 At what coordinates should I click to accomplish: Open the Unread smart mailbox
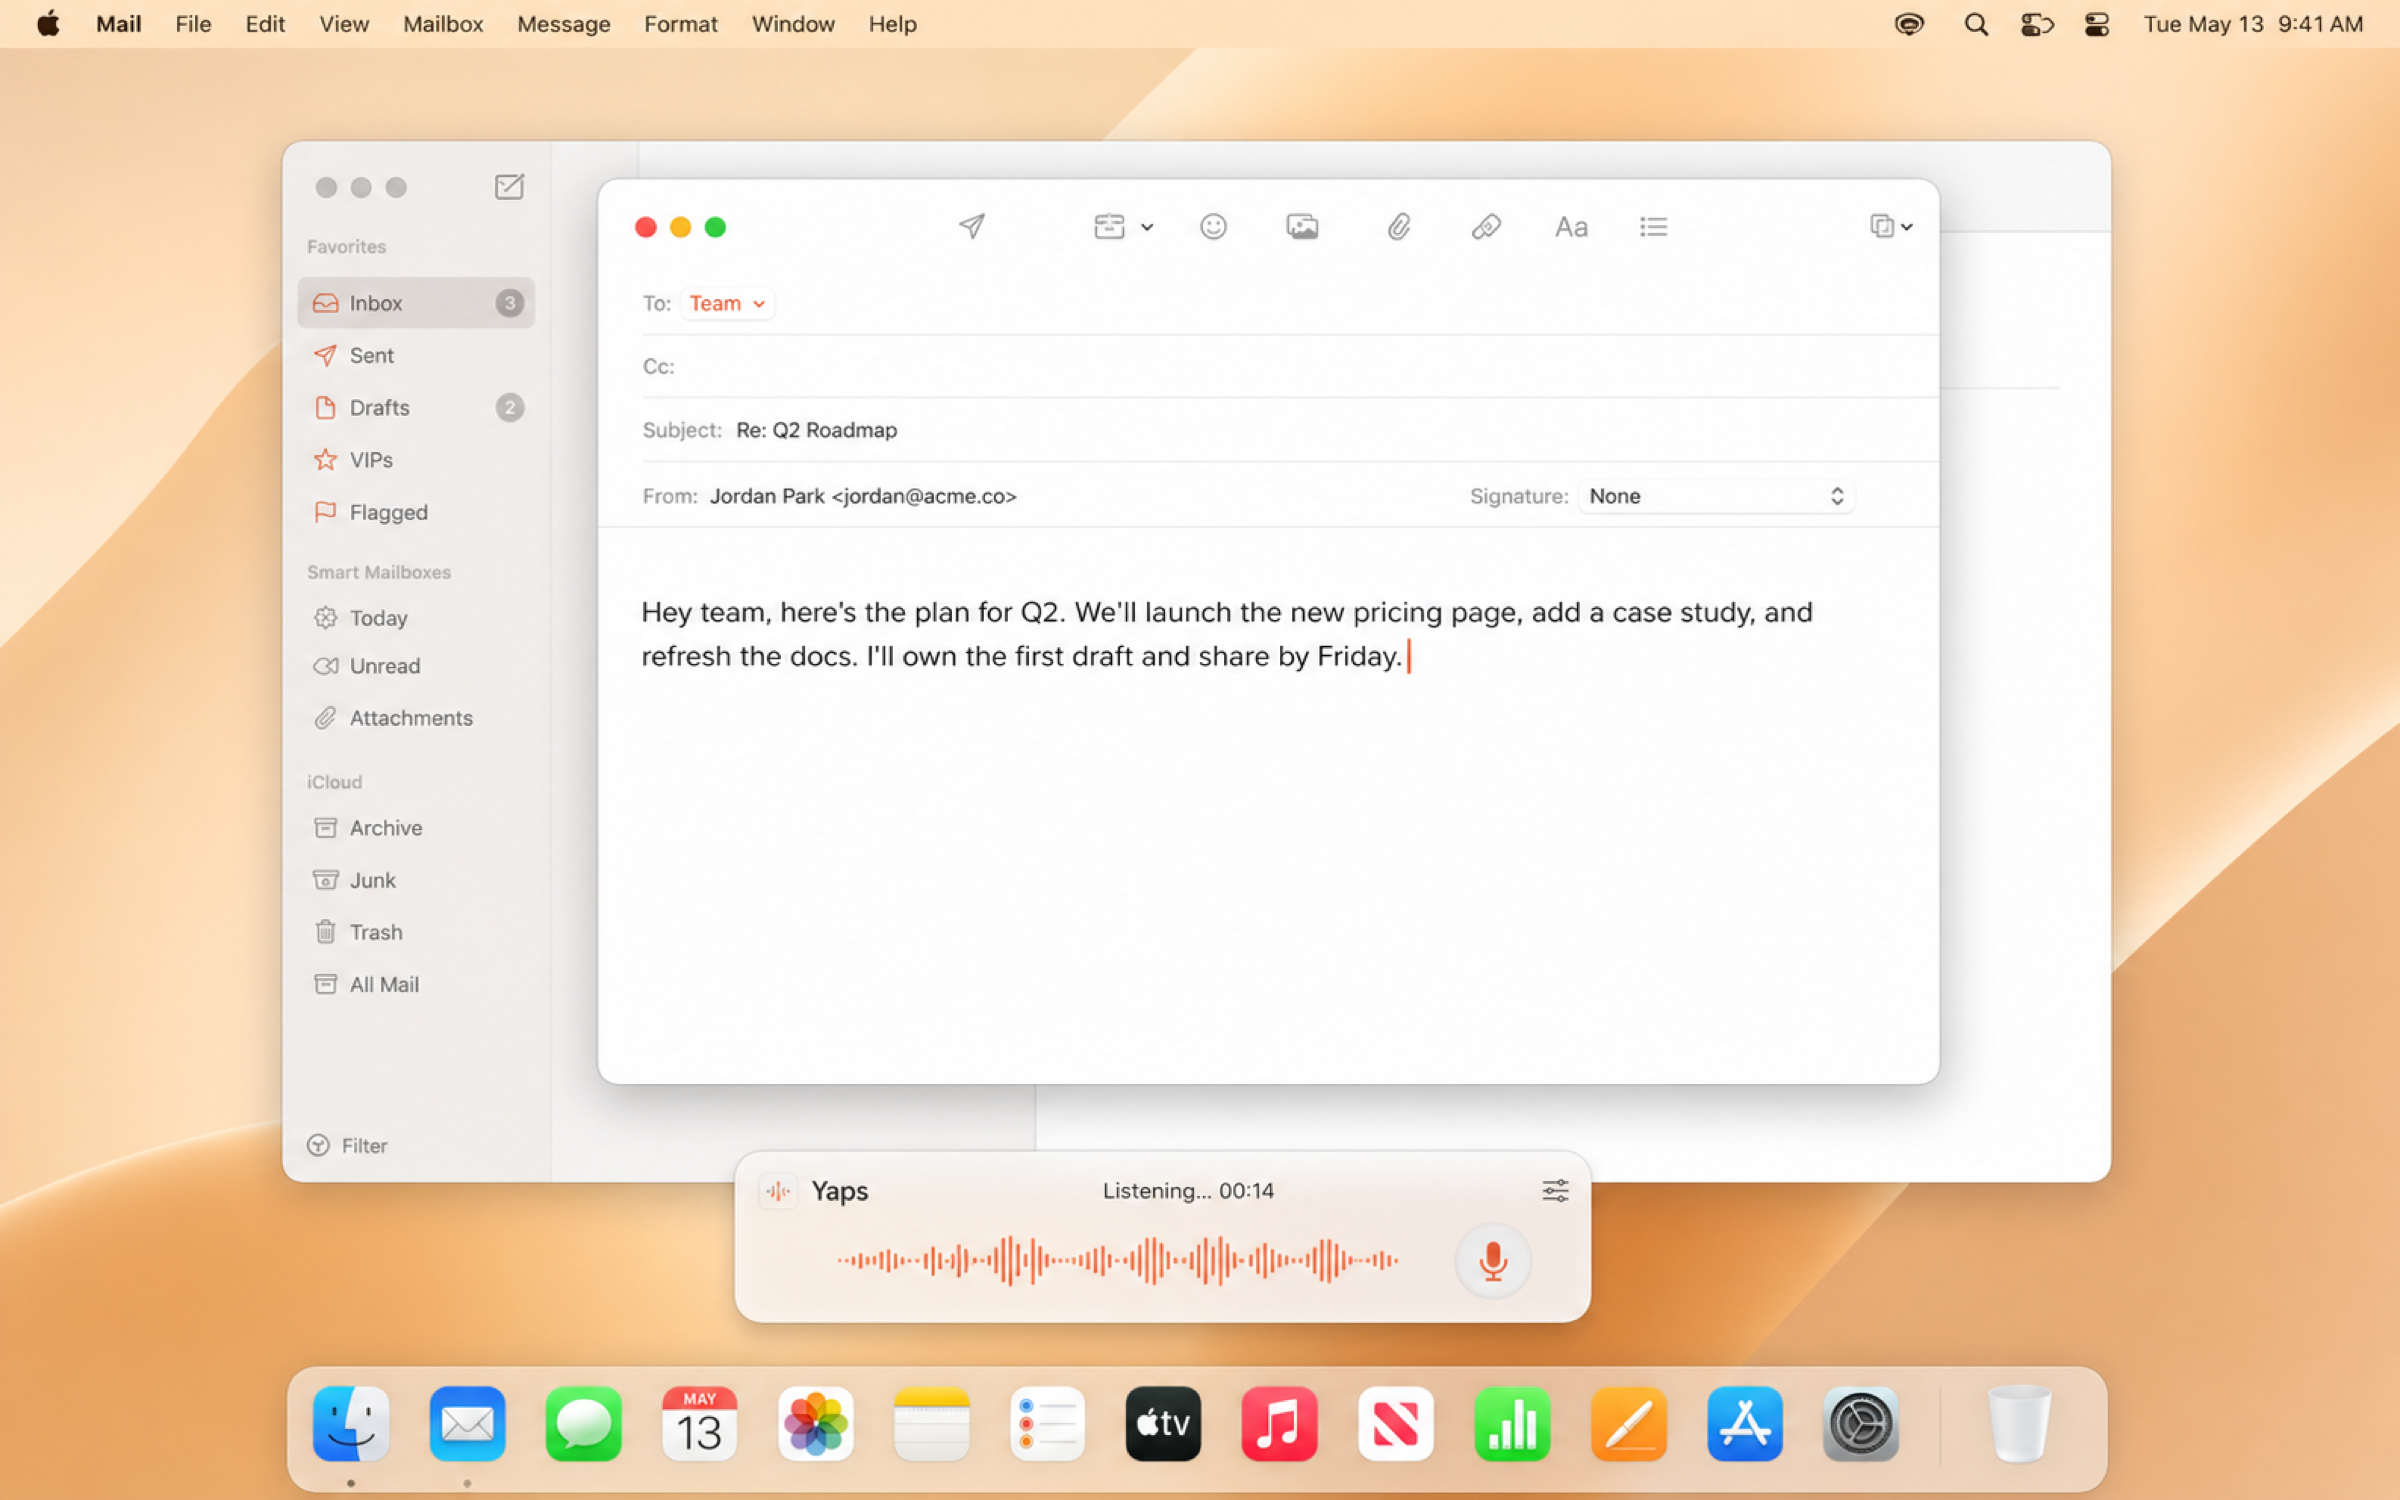coord(416,666)
